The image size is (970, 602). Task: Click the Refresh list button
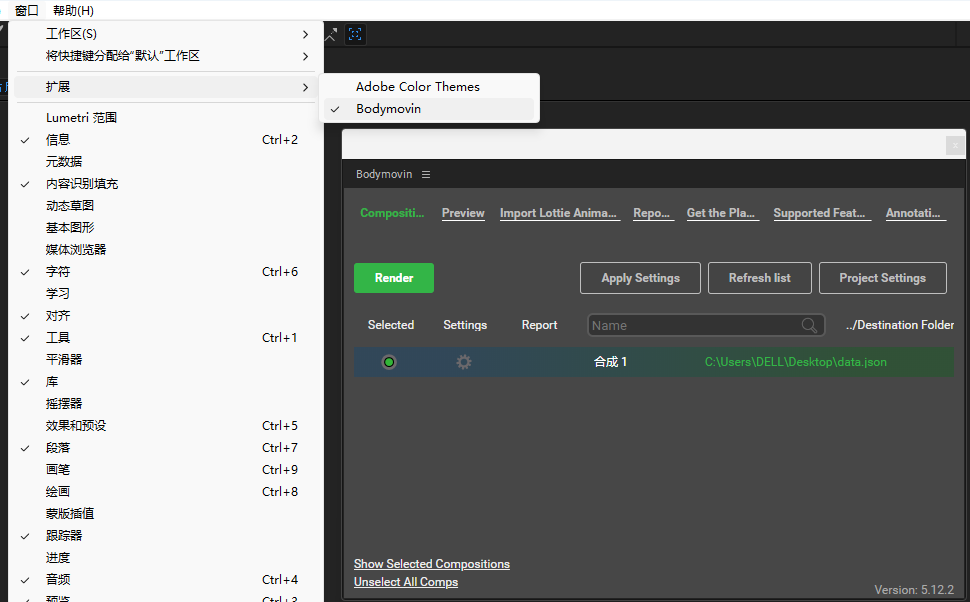coord(760,278)
